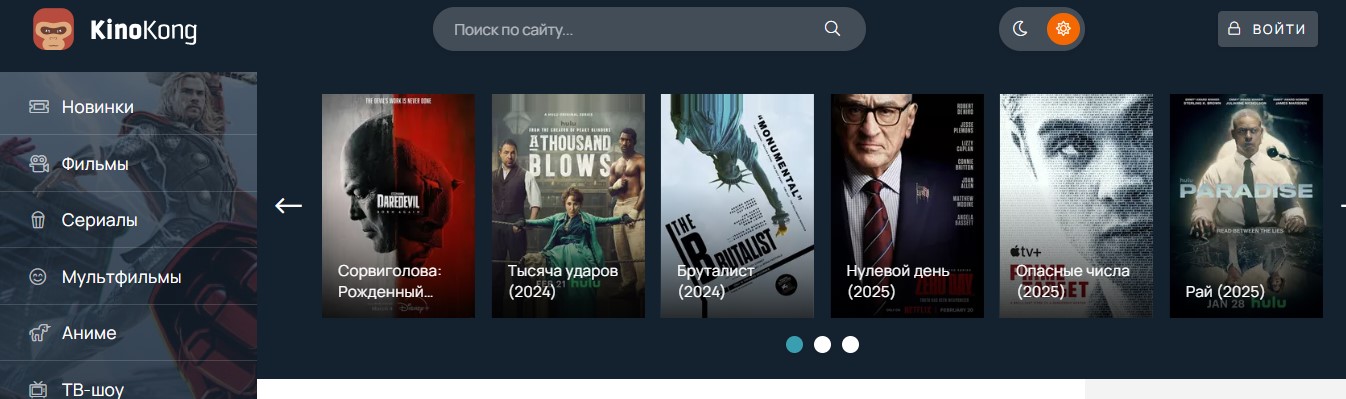
Task: Select the third carousel page dot
Action: (x=850, y=344)
